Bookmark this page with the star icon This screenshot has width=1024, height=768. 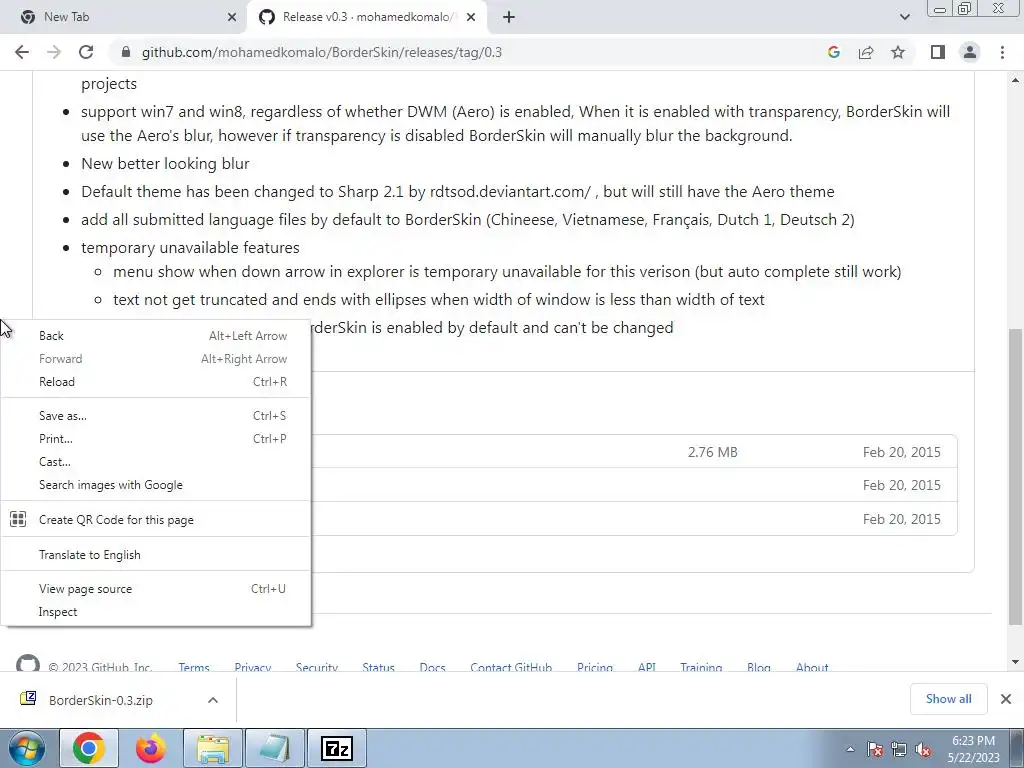coord(898,52)
